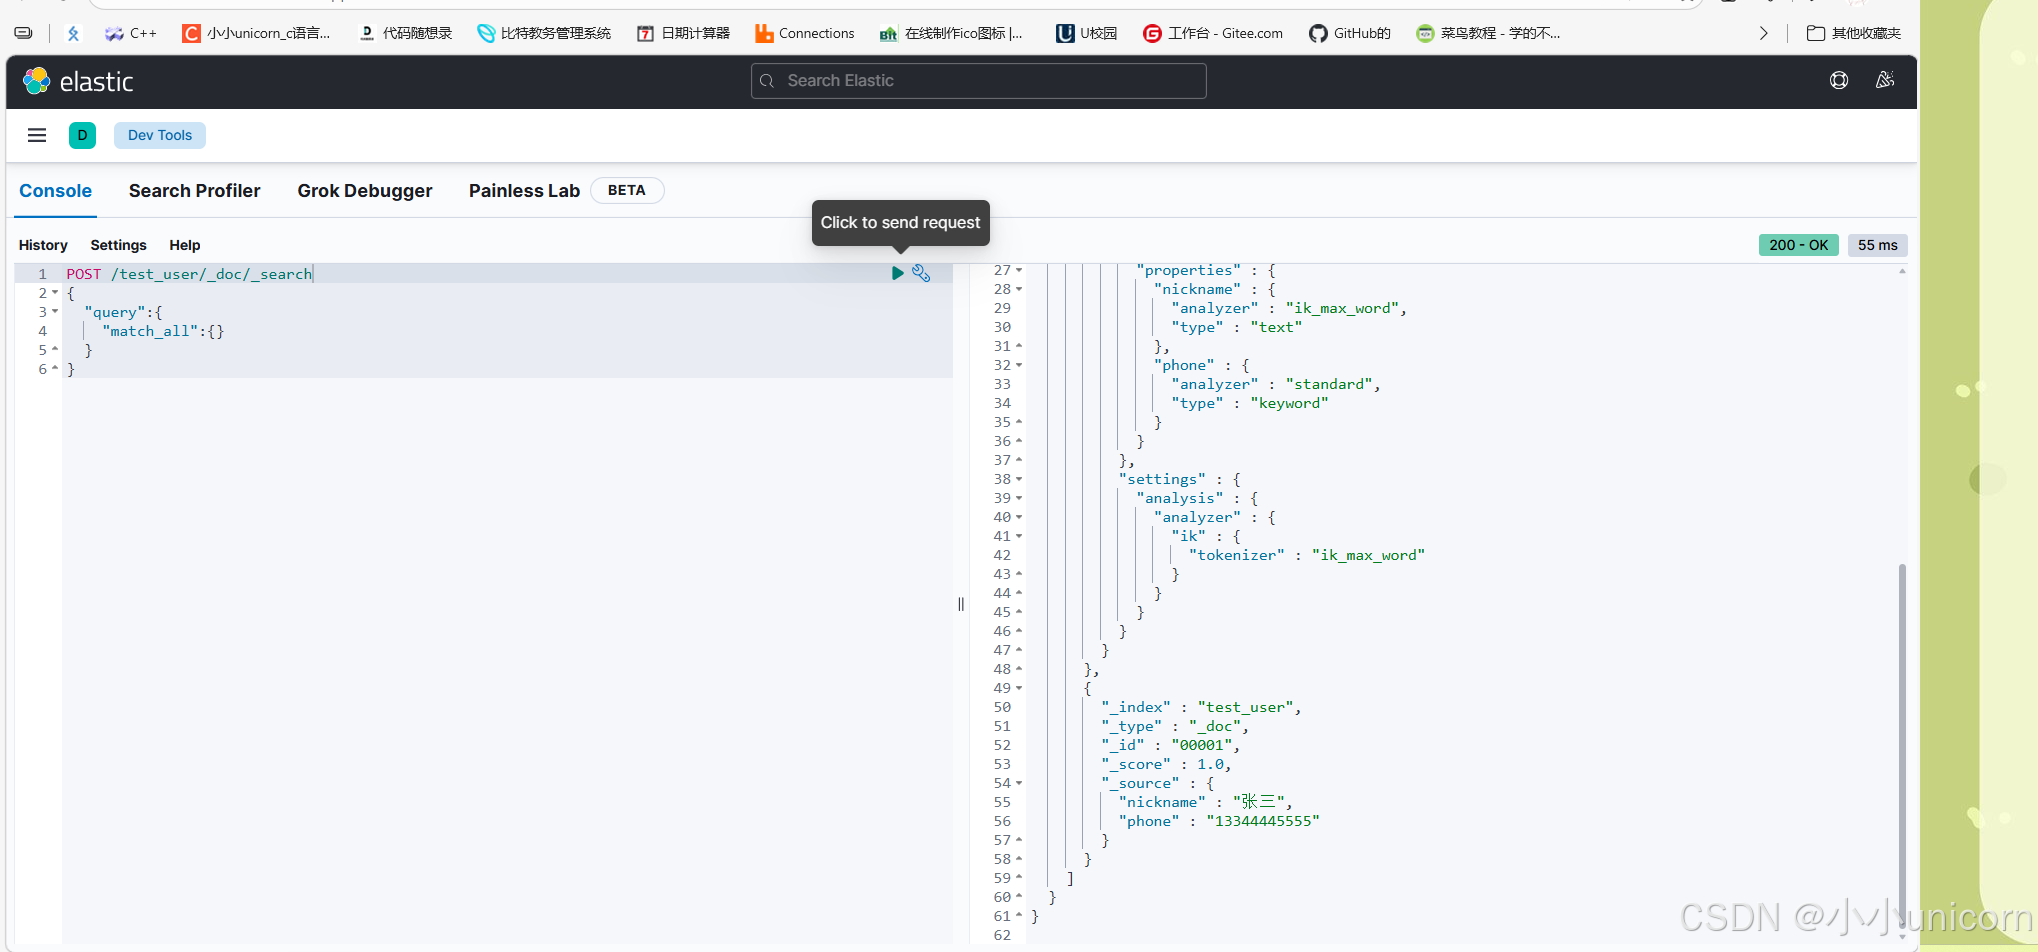The height and width of the screenshot is (952, 2038).
Task: Click the 55 ms response time badge
Action: coord(1877,245)
